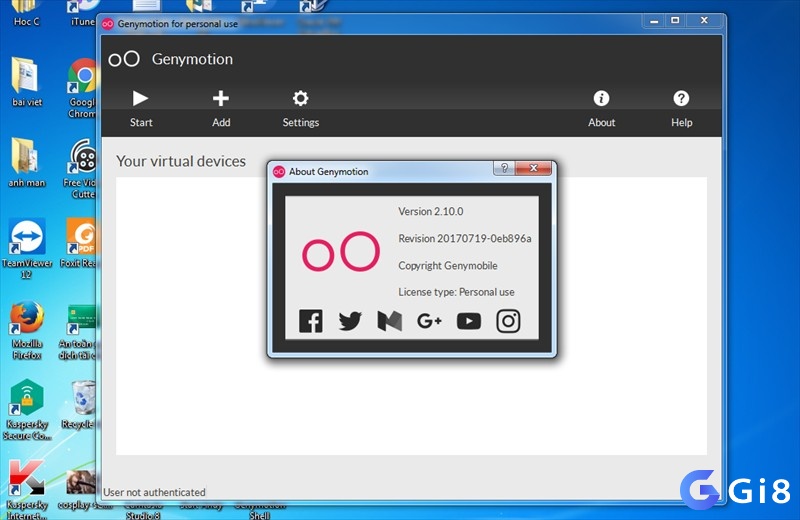The height and width of the screenshot is (520, 800).
Task: Select Kaspersky Secure Connection desktop shortcut
Action: pyautogui.click(x=27, y=410)
